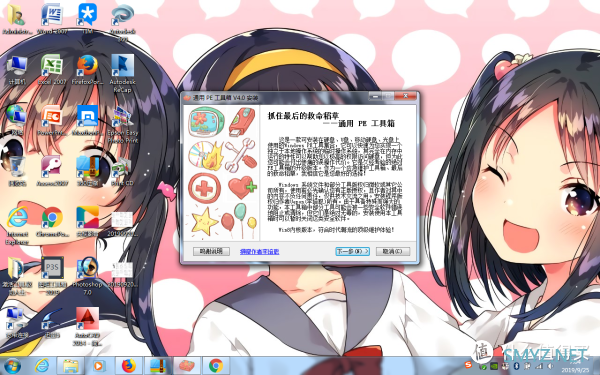
Task: Open the 鸣谢说明 acknowledgments button
Action: coord(211,251)
